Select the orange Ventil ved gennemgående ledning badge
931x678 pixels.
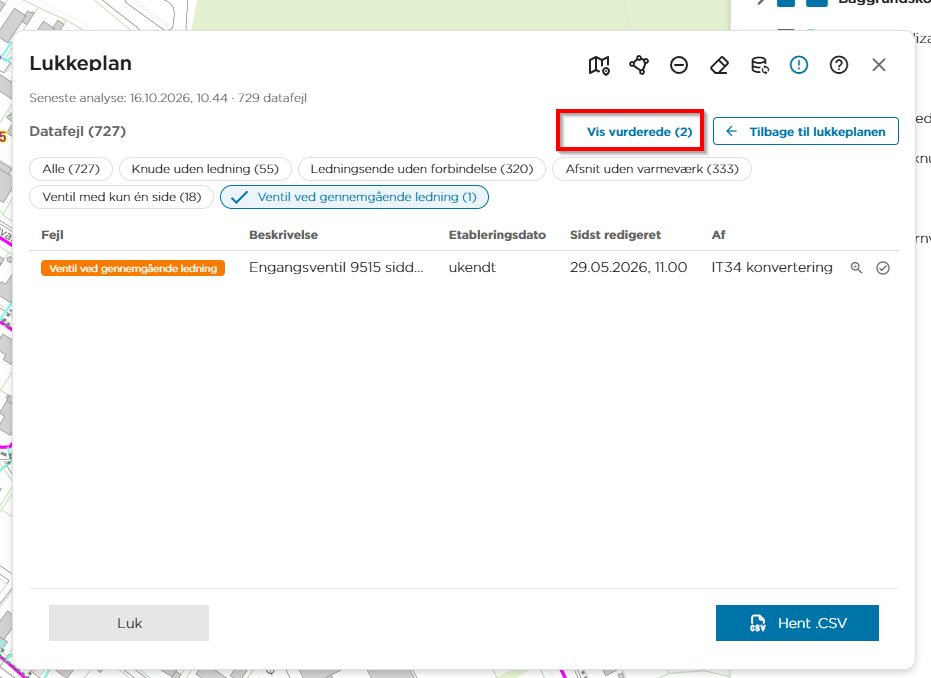133,268
